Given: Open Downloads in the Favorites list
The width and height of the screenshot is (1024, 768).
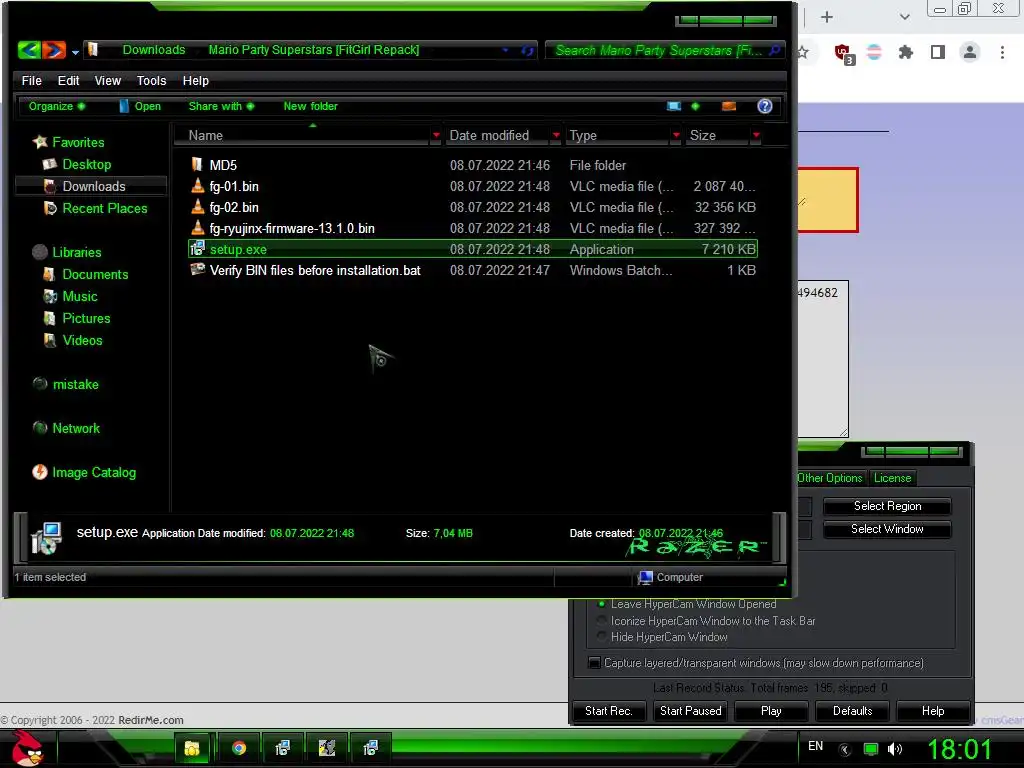Looking at the screenshot, I should click(x=93, y=186).
